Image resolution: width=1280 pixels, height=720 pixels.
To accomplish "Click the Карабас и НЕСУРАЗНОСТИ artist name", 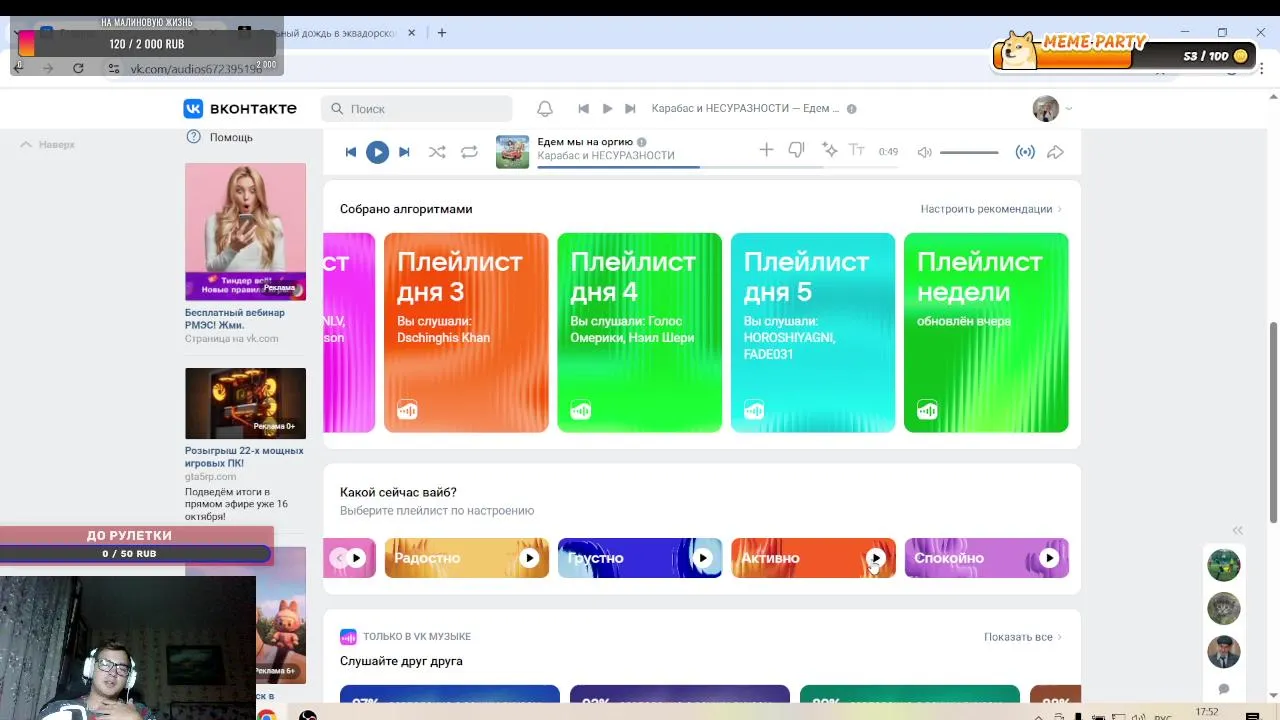I will click(x=606, y=156).
